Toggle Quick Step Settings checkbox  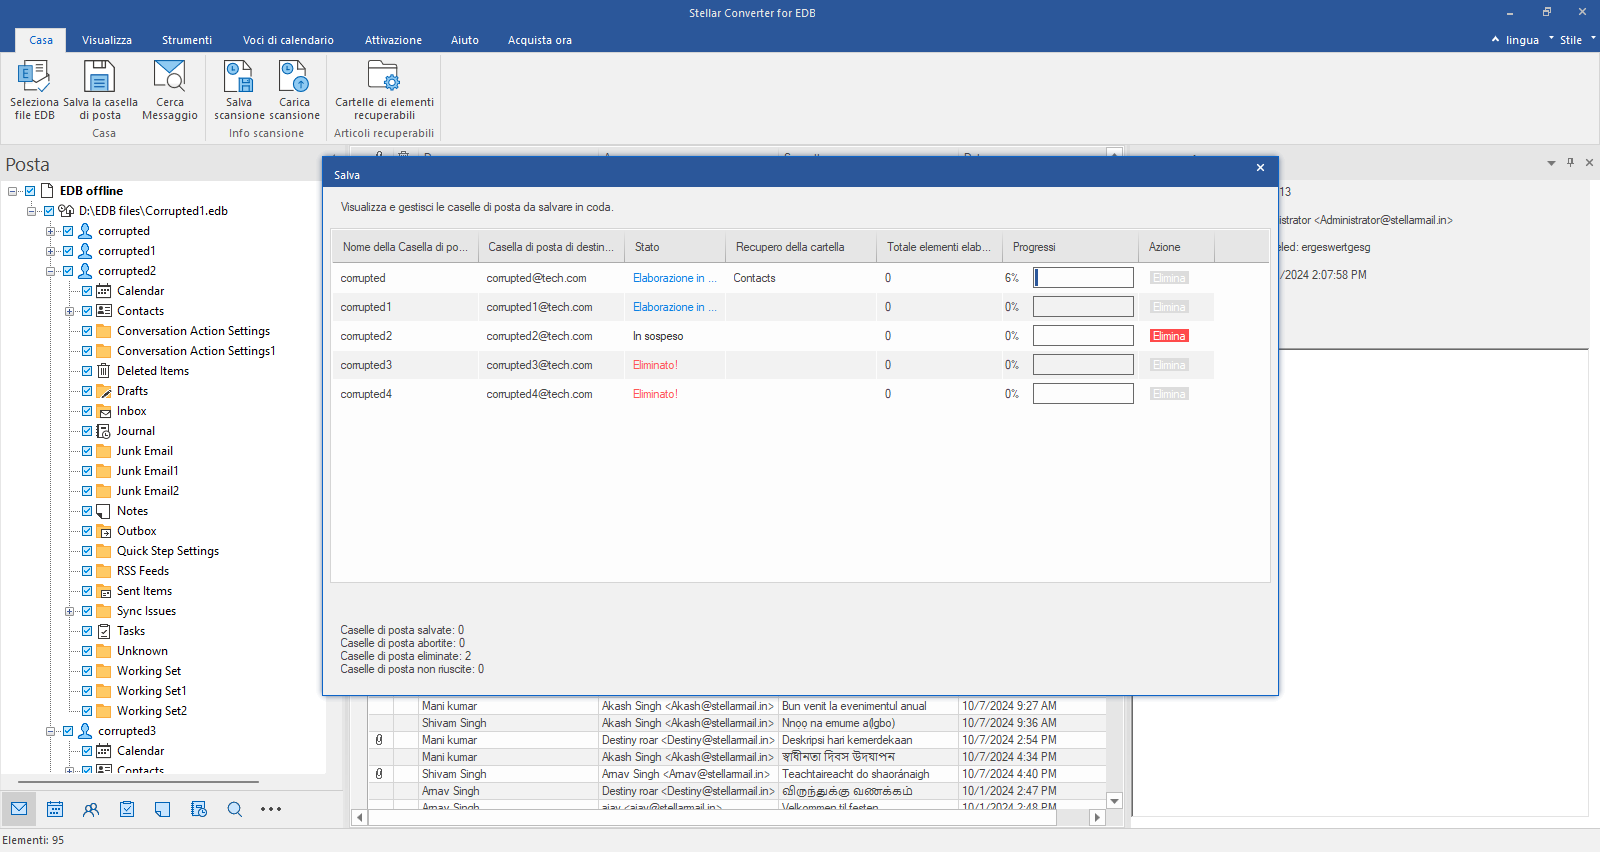pos(87,551)
